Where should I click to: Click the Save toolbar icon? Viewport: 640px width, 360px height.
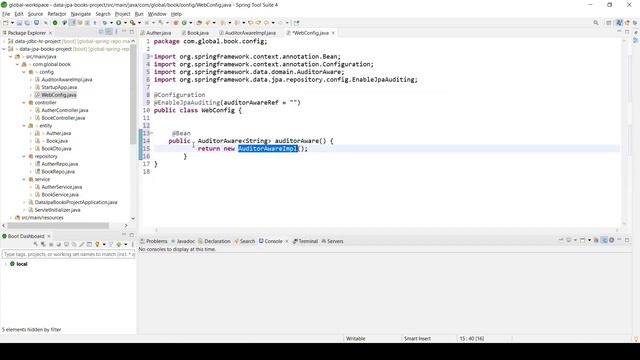pyautogui.click(x=19, y=23)
